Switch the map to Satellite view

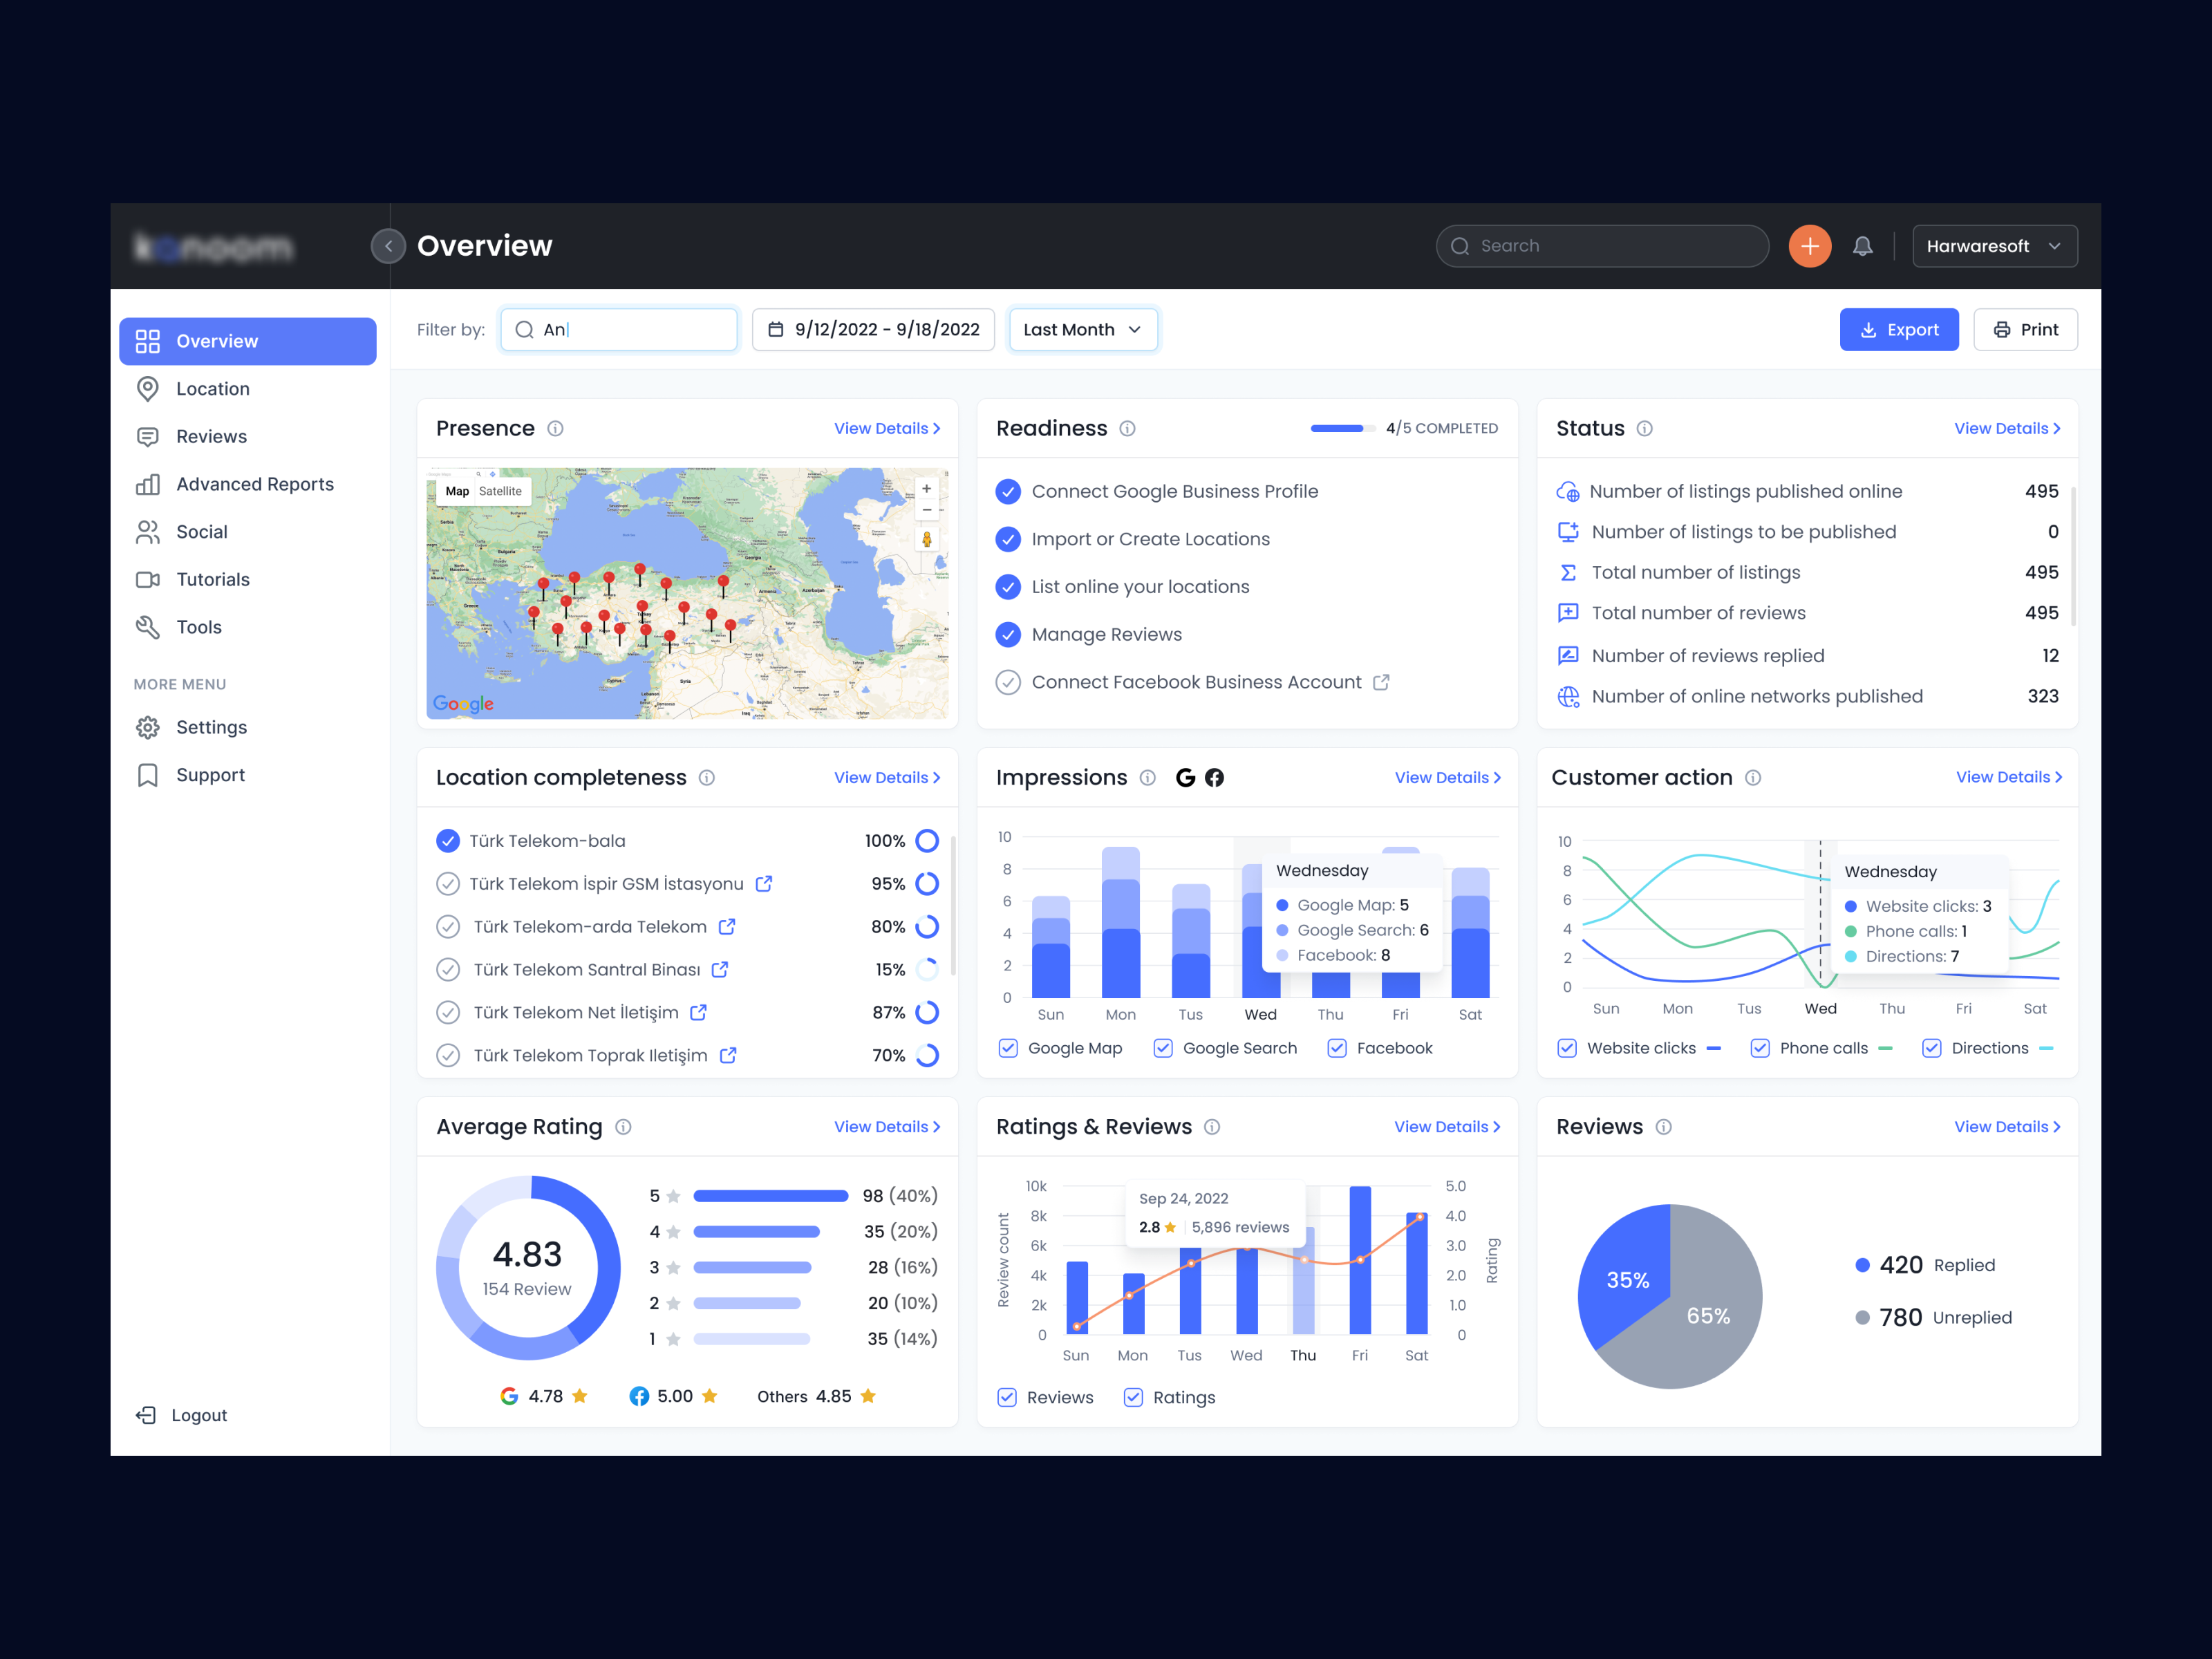pyautogui.click(x=500, y=490)
